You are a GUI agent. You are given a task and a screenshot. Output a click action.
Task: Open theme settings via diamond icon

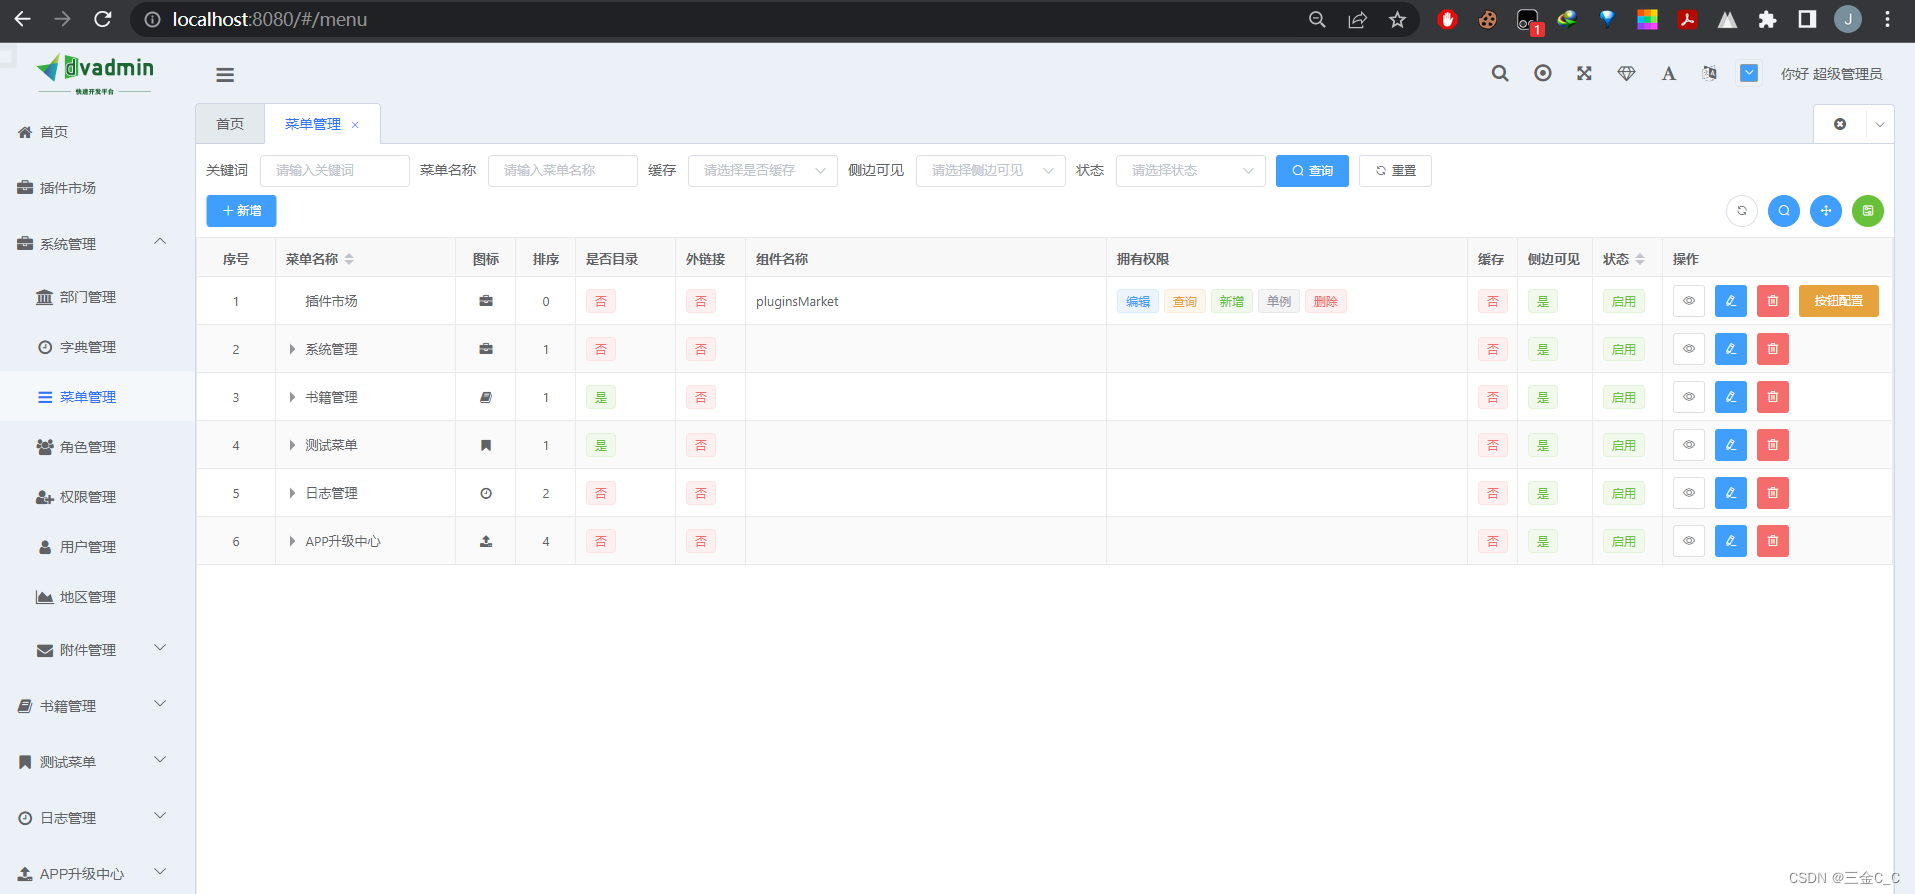pyautogui.click(x=1627, y=73)
